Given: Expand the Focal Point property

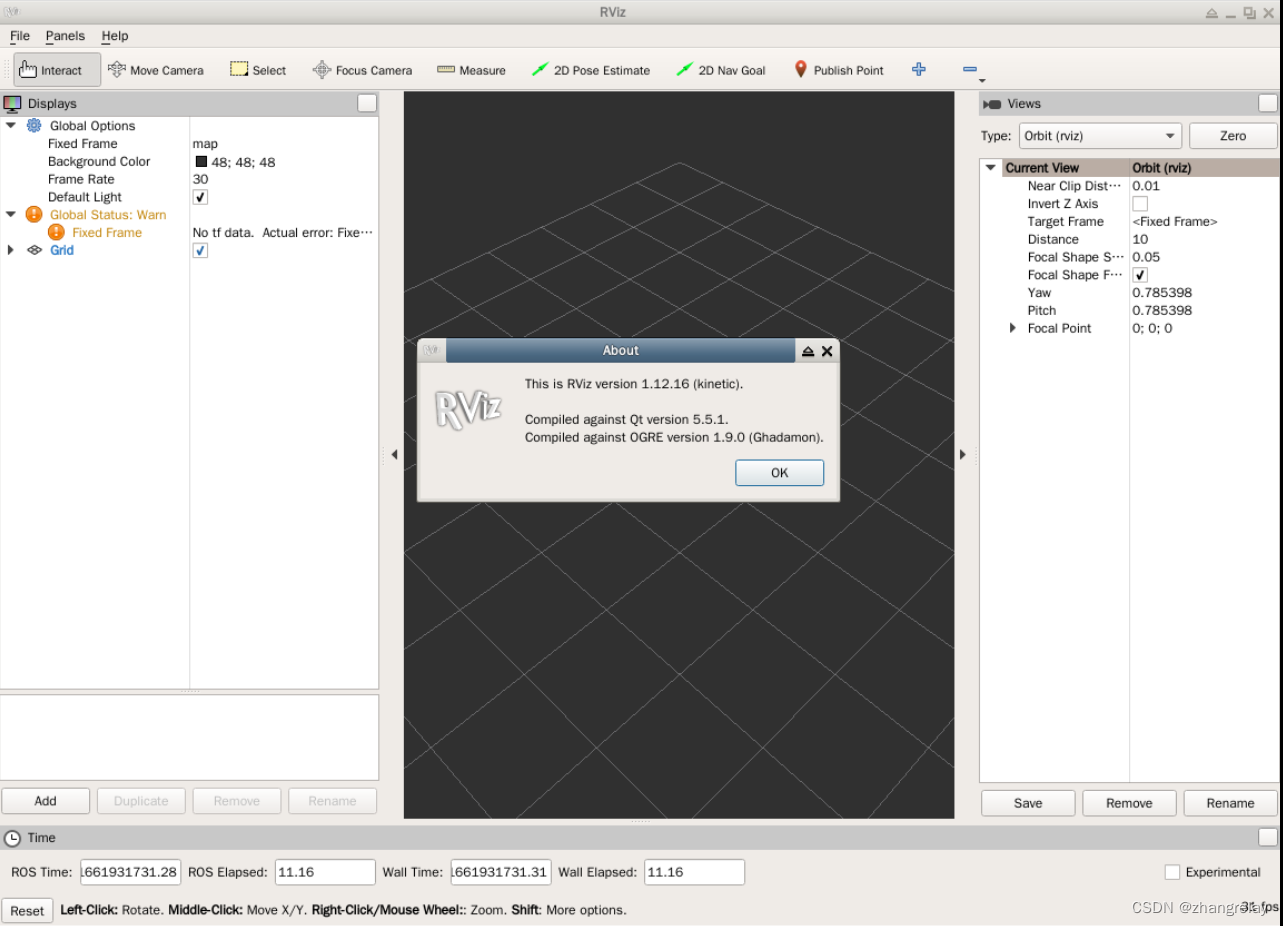Looking at the screenshot, I should (x=1012, y=328).
